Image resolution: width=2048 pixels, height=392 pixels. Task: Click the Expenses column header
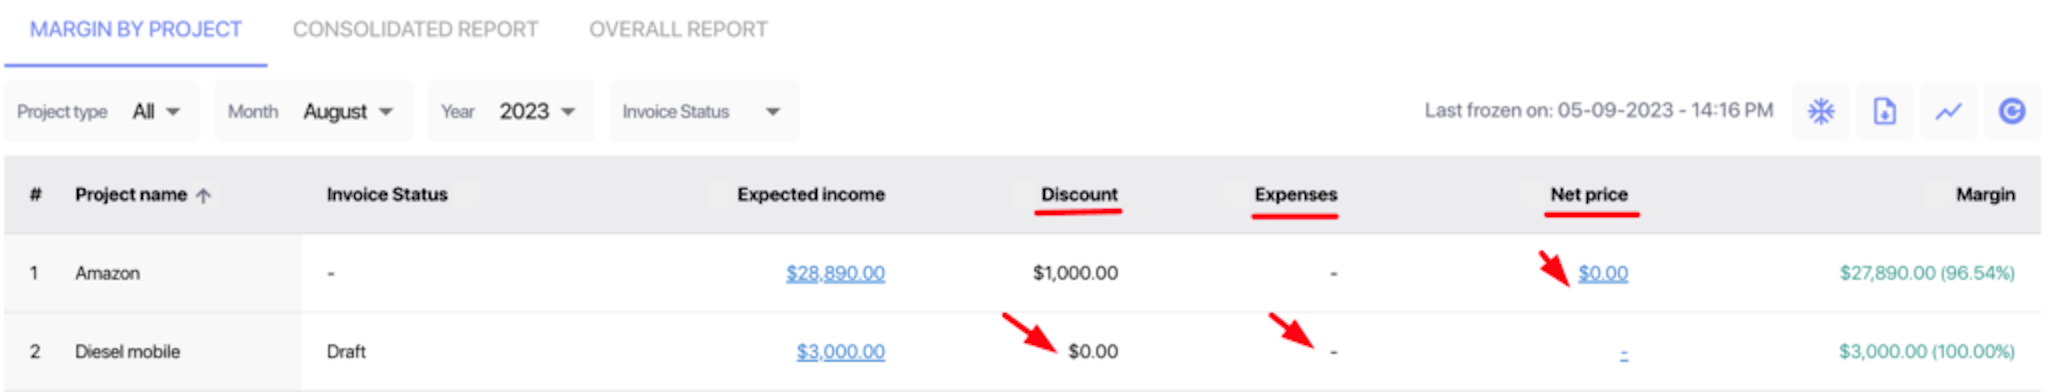pos(1296,194)
